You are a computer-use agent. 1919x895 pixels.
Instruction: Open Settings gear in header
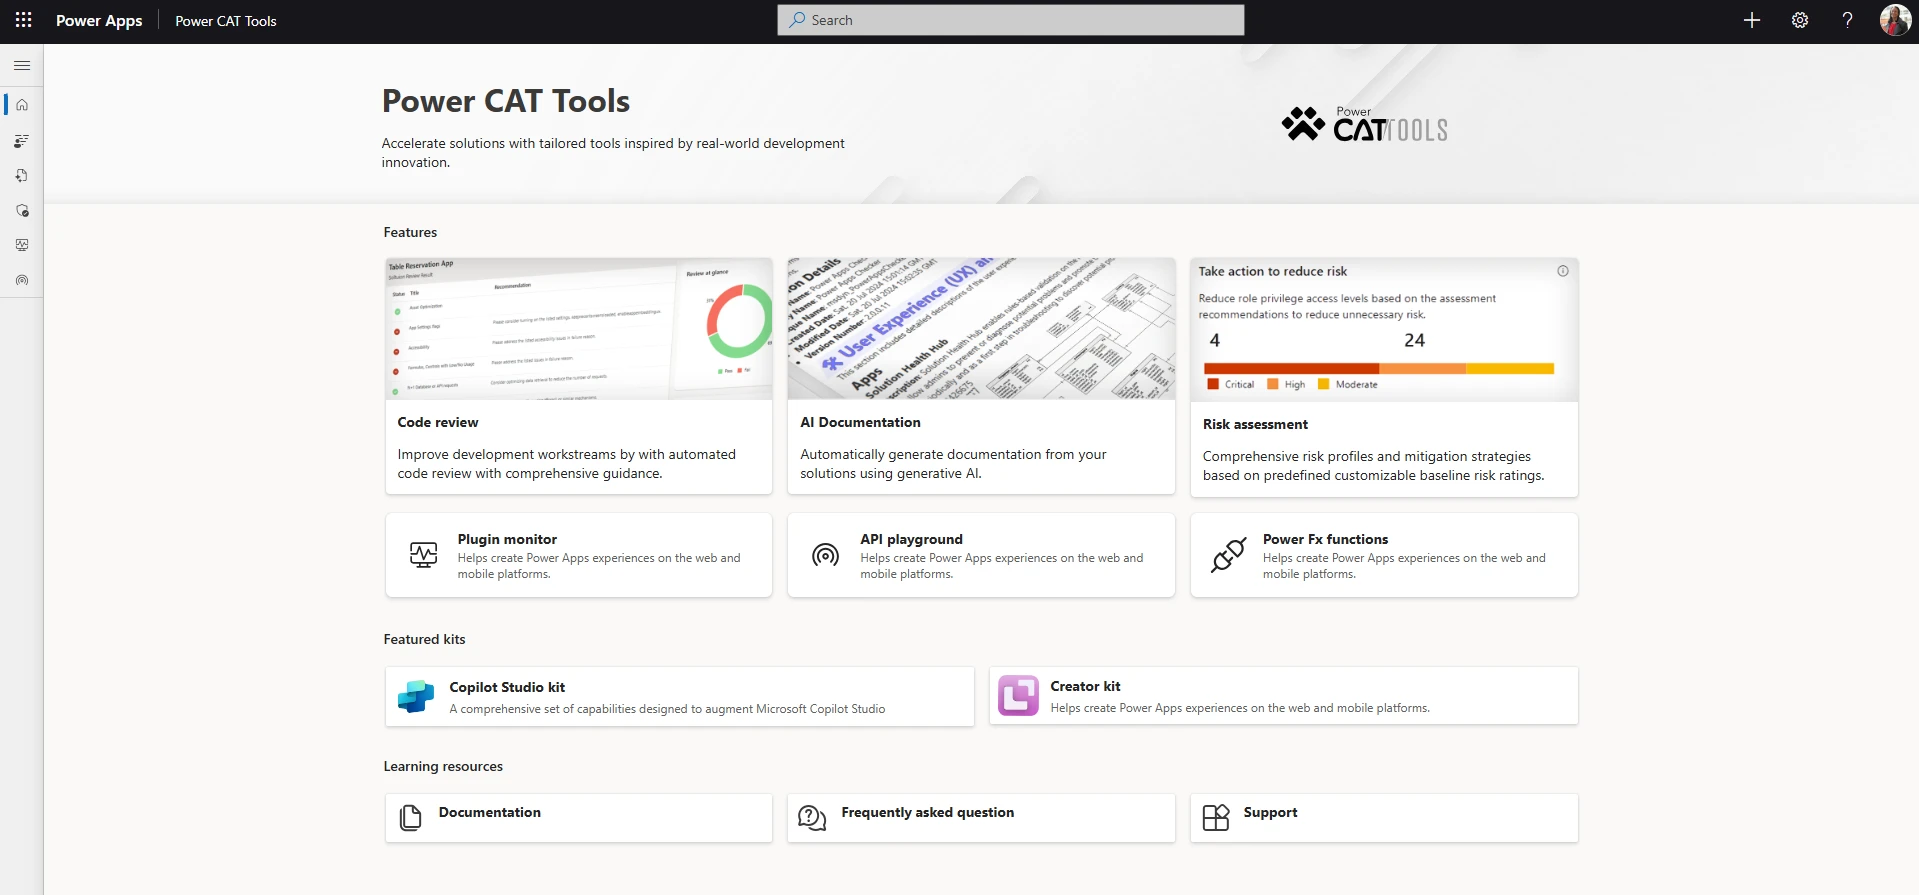click(x=1799, y=20)
